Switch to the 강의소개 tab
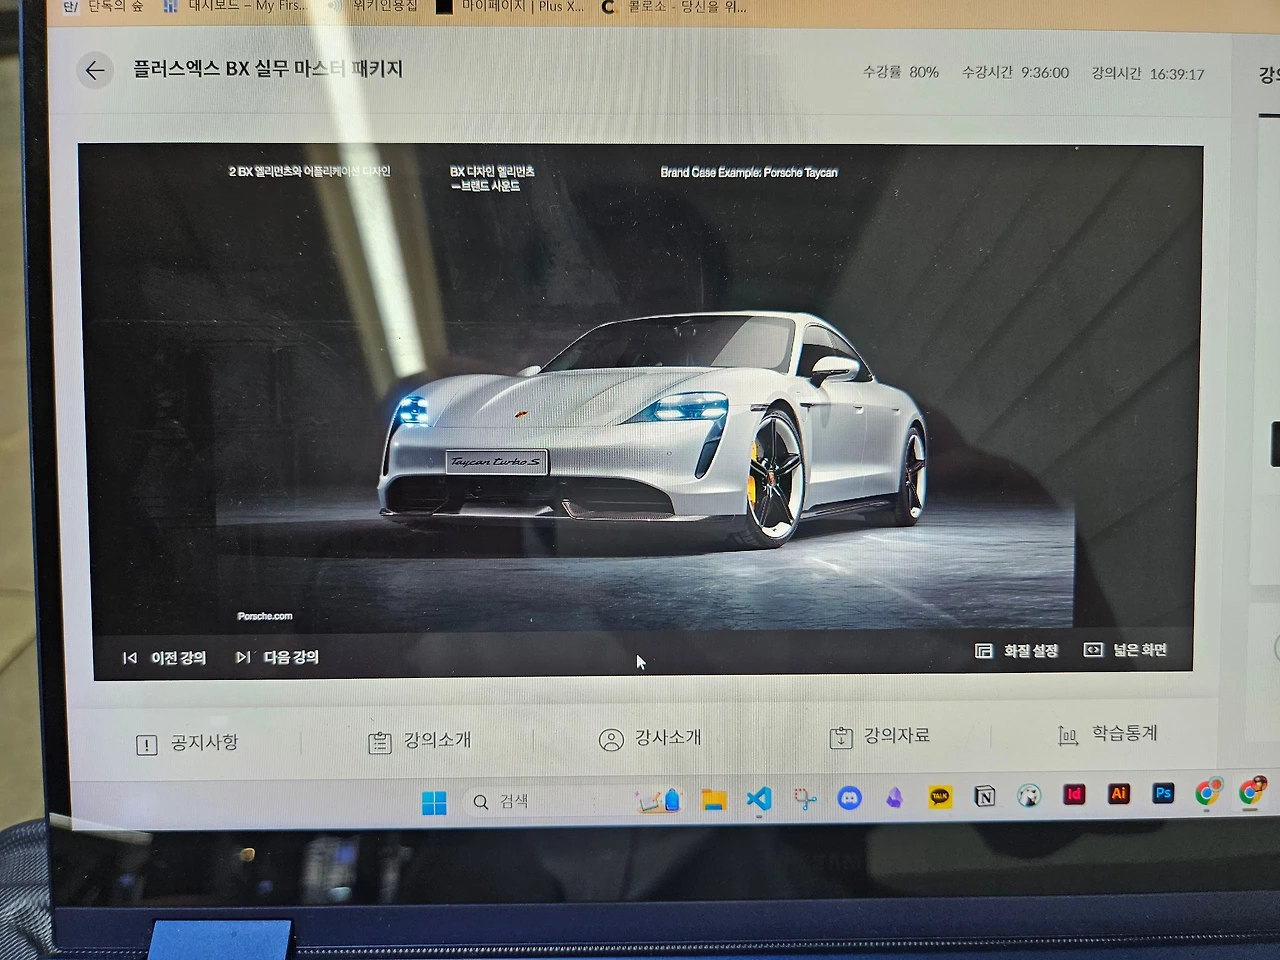1280x960 pixels. (x=420, y=741)
